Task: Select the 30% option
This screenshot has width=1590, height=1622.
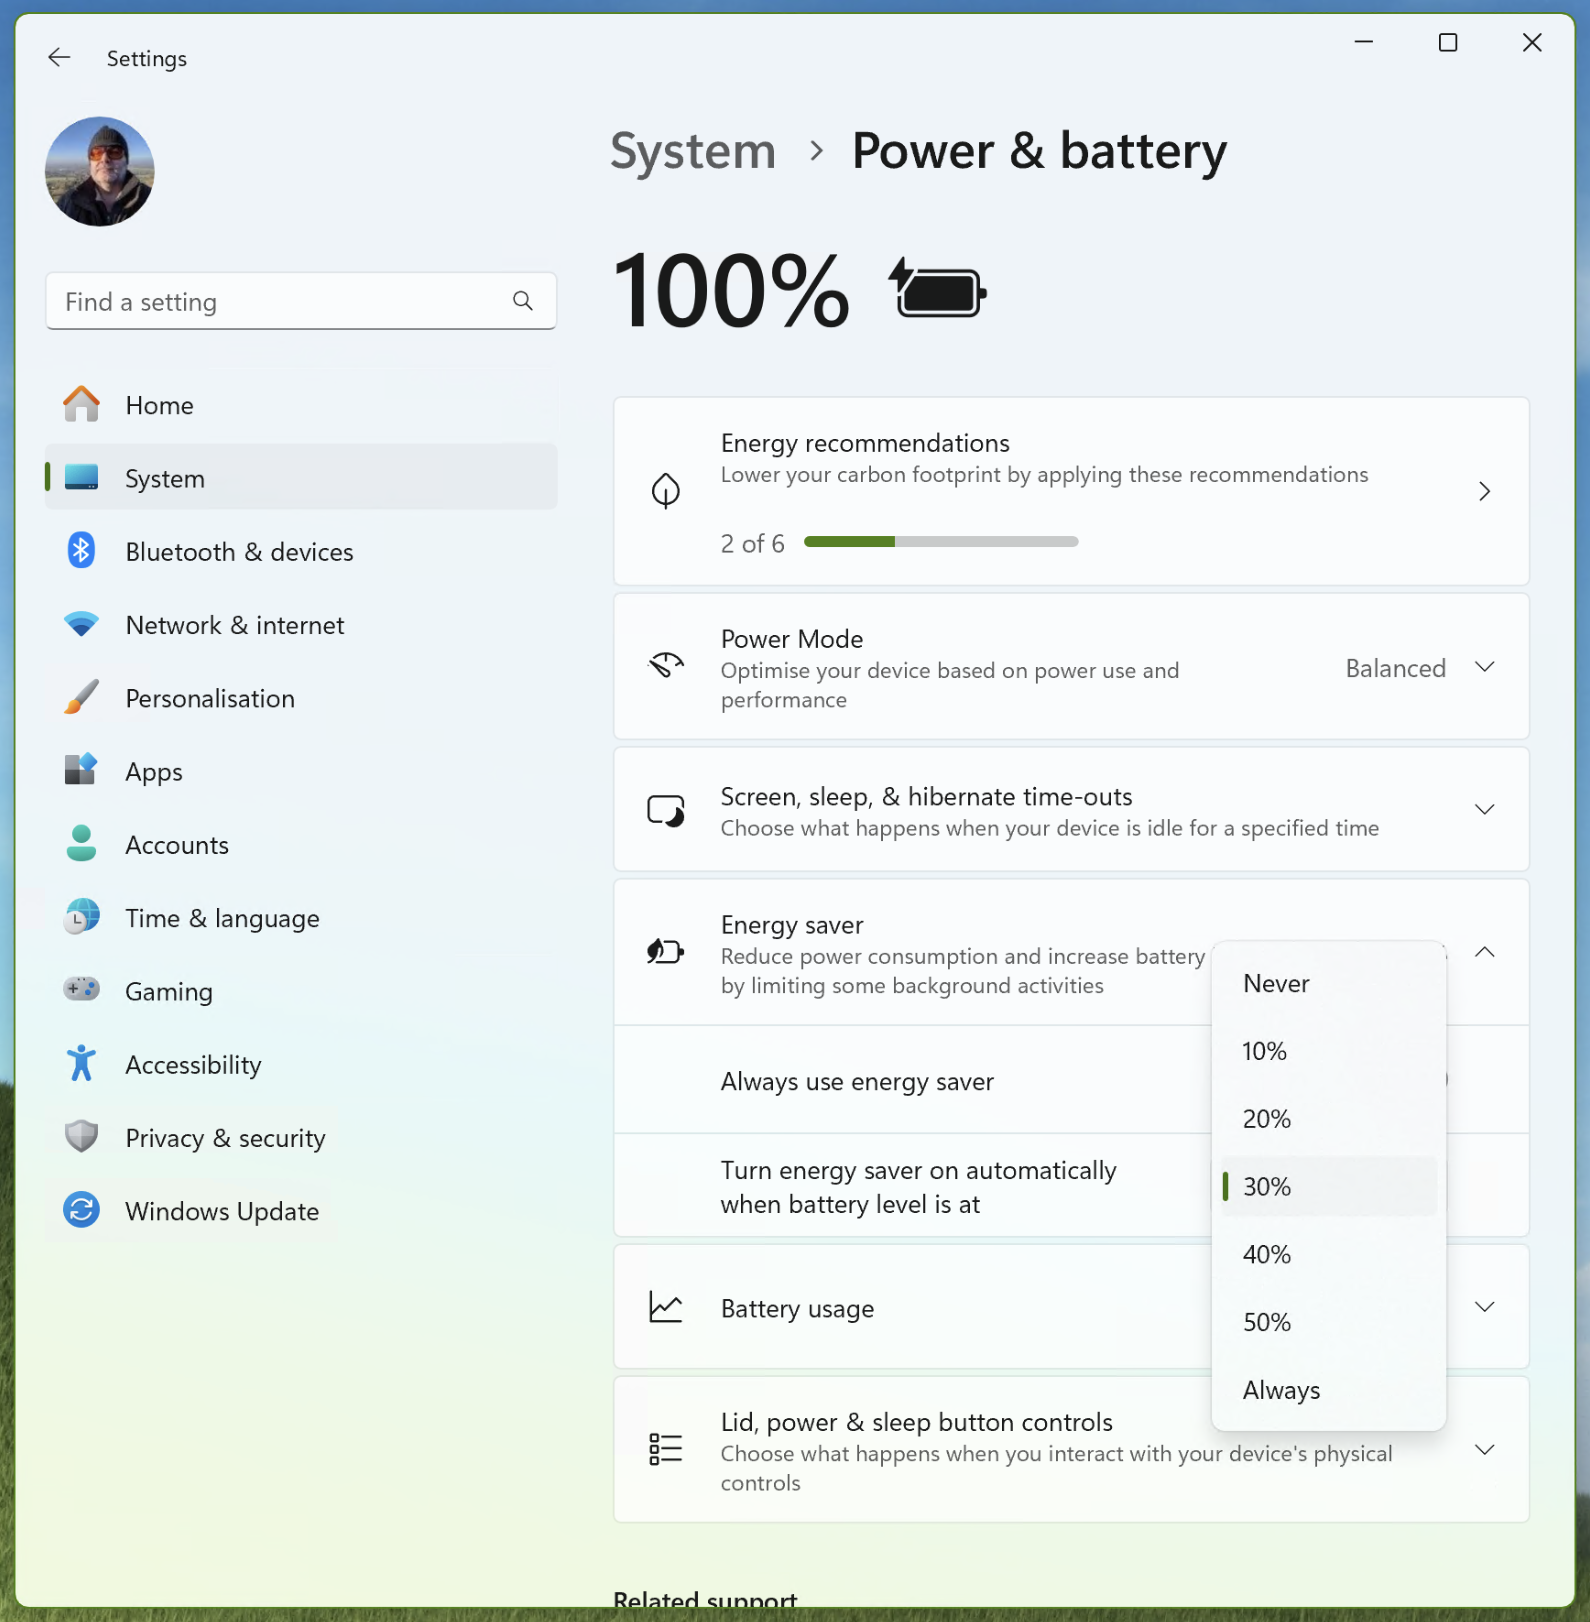Action: coord(1329,1187)
